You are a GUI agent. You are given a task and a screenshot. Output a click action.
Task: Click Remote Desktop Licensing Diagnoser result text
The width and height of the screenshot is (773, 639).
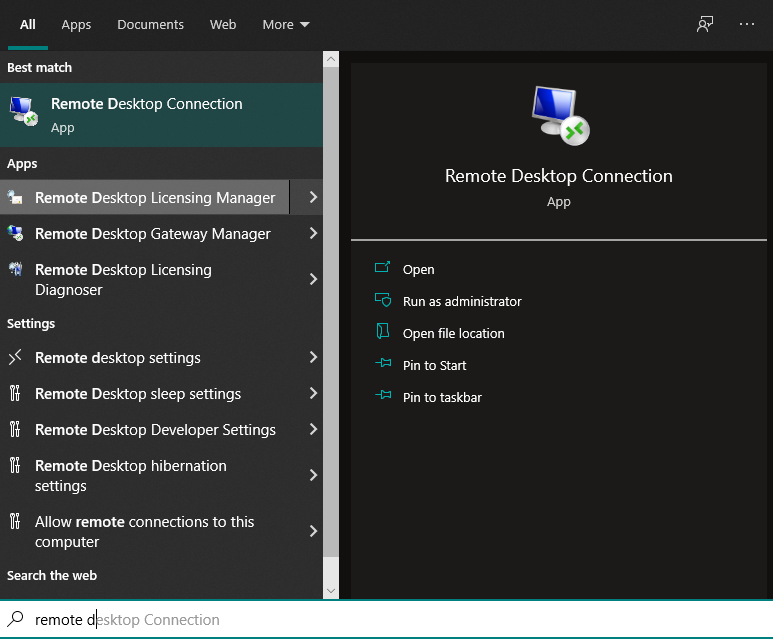tap(123, 280)
